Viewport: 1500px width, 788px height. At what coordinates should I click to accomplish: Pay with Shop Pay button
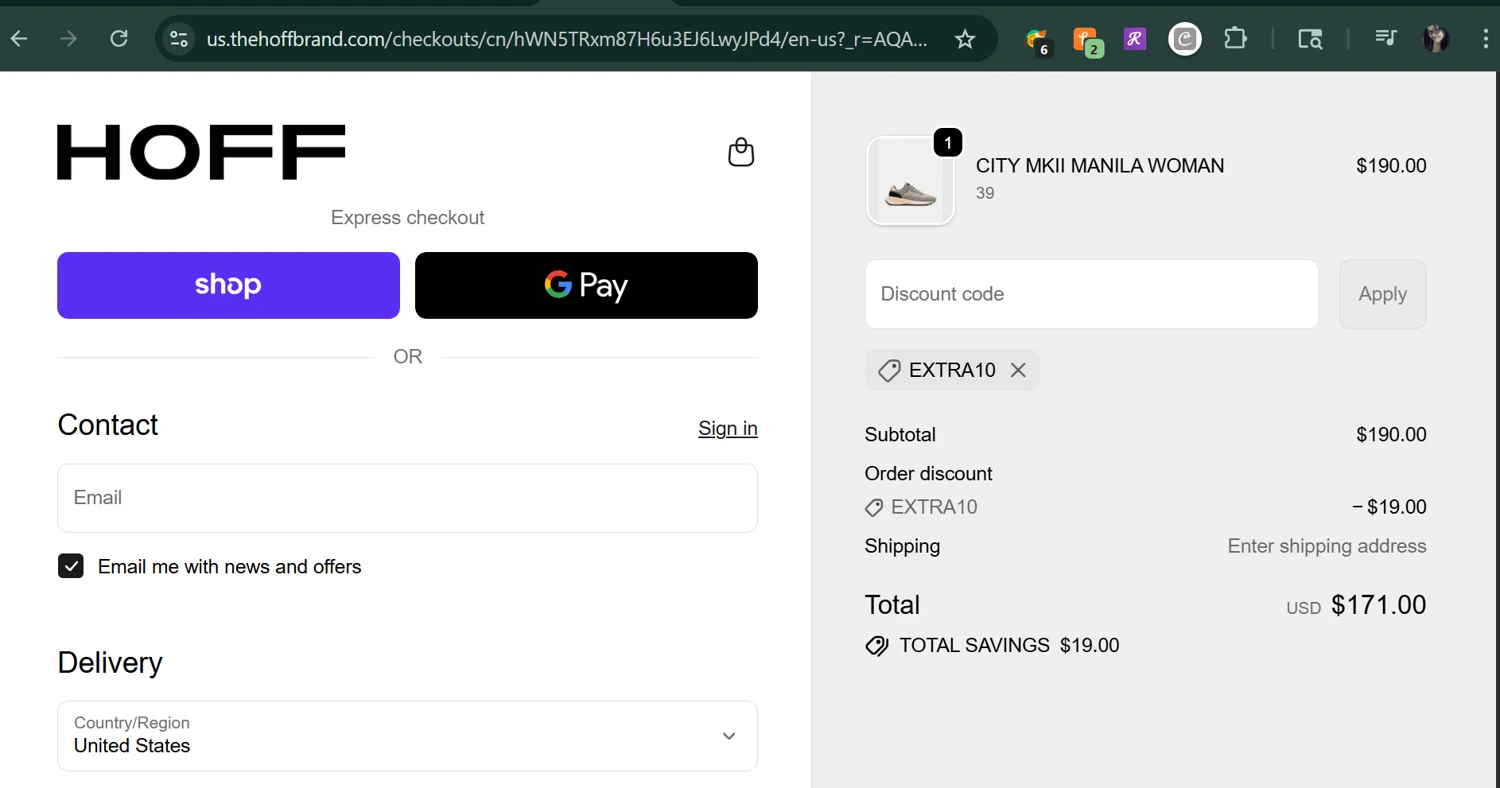coord(228,285)
